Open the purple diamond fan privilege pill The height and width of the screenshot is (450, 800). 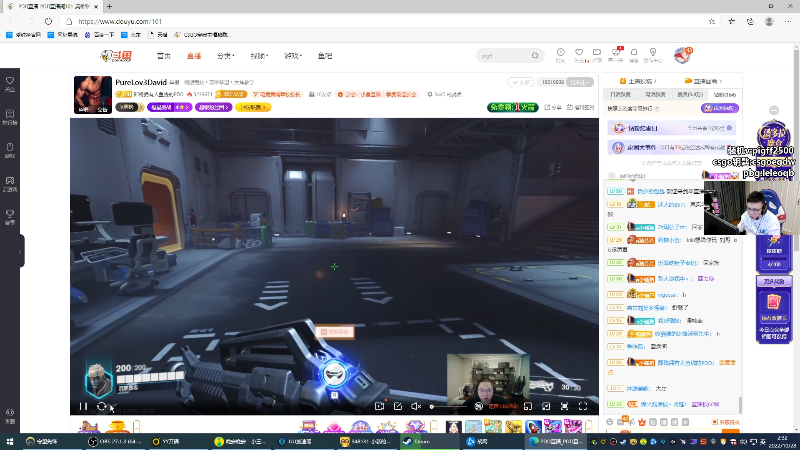(213, 107)
